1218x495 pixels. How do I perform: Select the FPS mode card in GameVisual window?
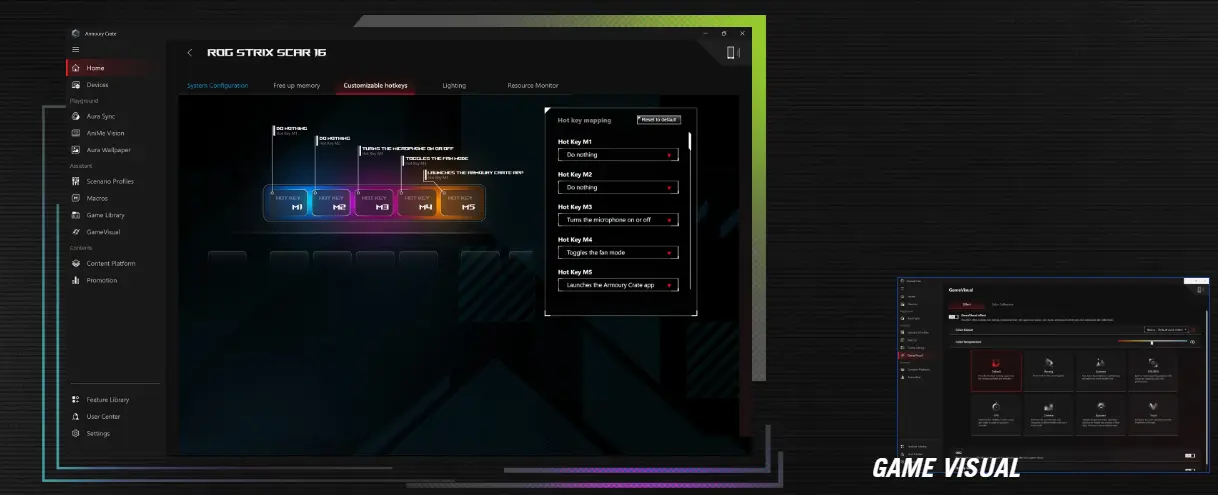996,414
